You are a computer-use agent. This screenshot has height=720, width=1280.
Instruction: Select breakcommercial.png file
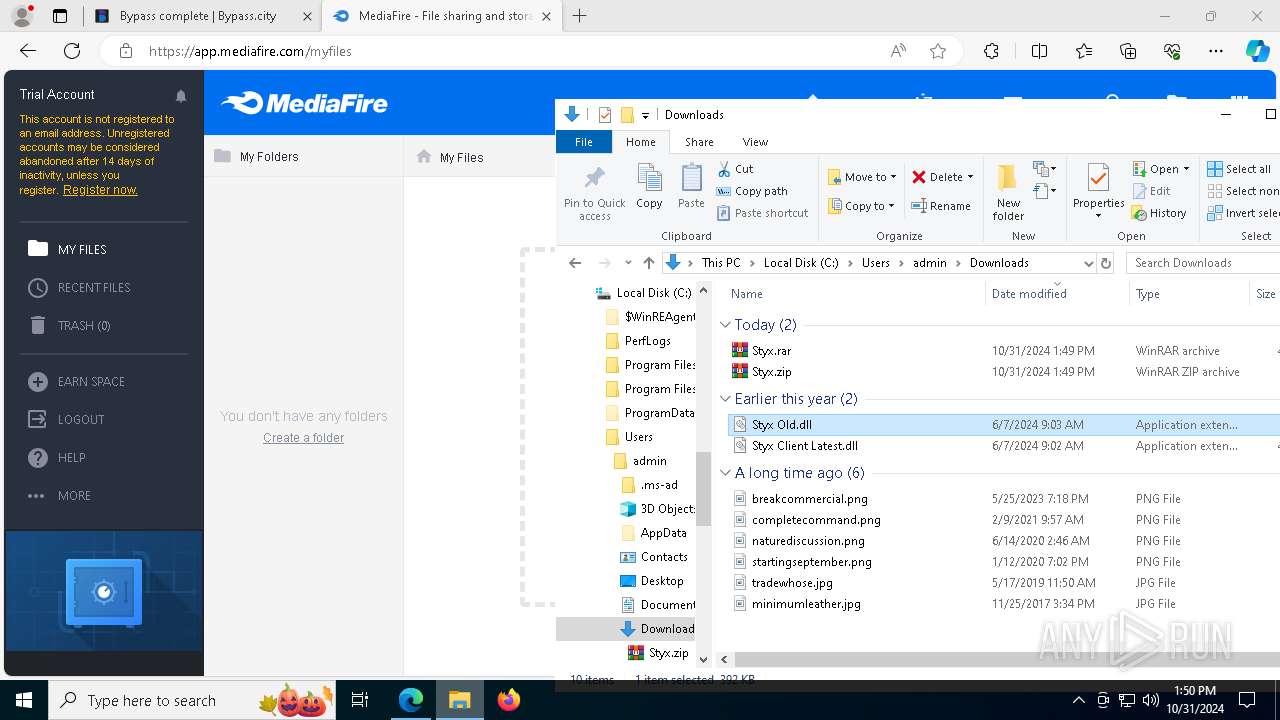point(810,498)
